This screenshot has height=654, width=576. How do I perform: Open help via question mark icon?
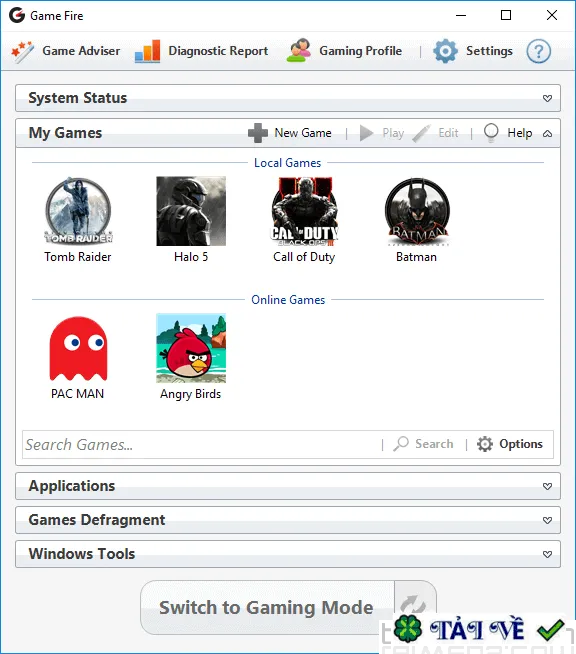click(538, 51)
